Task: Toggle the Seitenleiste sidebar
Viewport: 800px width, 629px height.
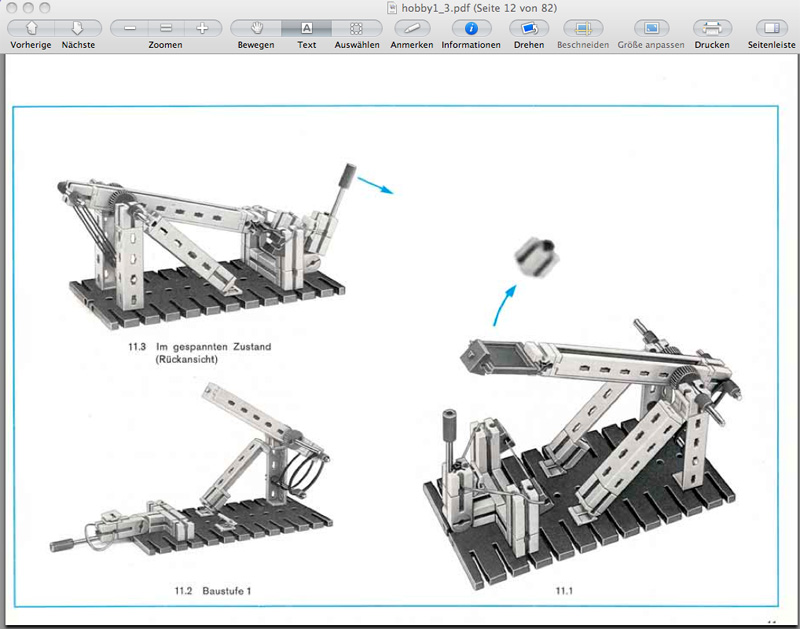Action: coord(771,28)
